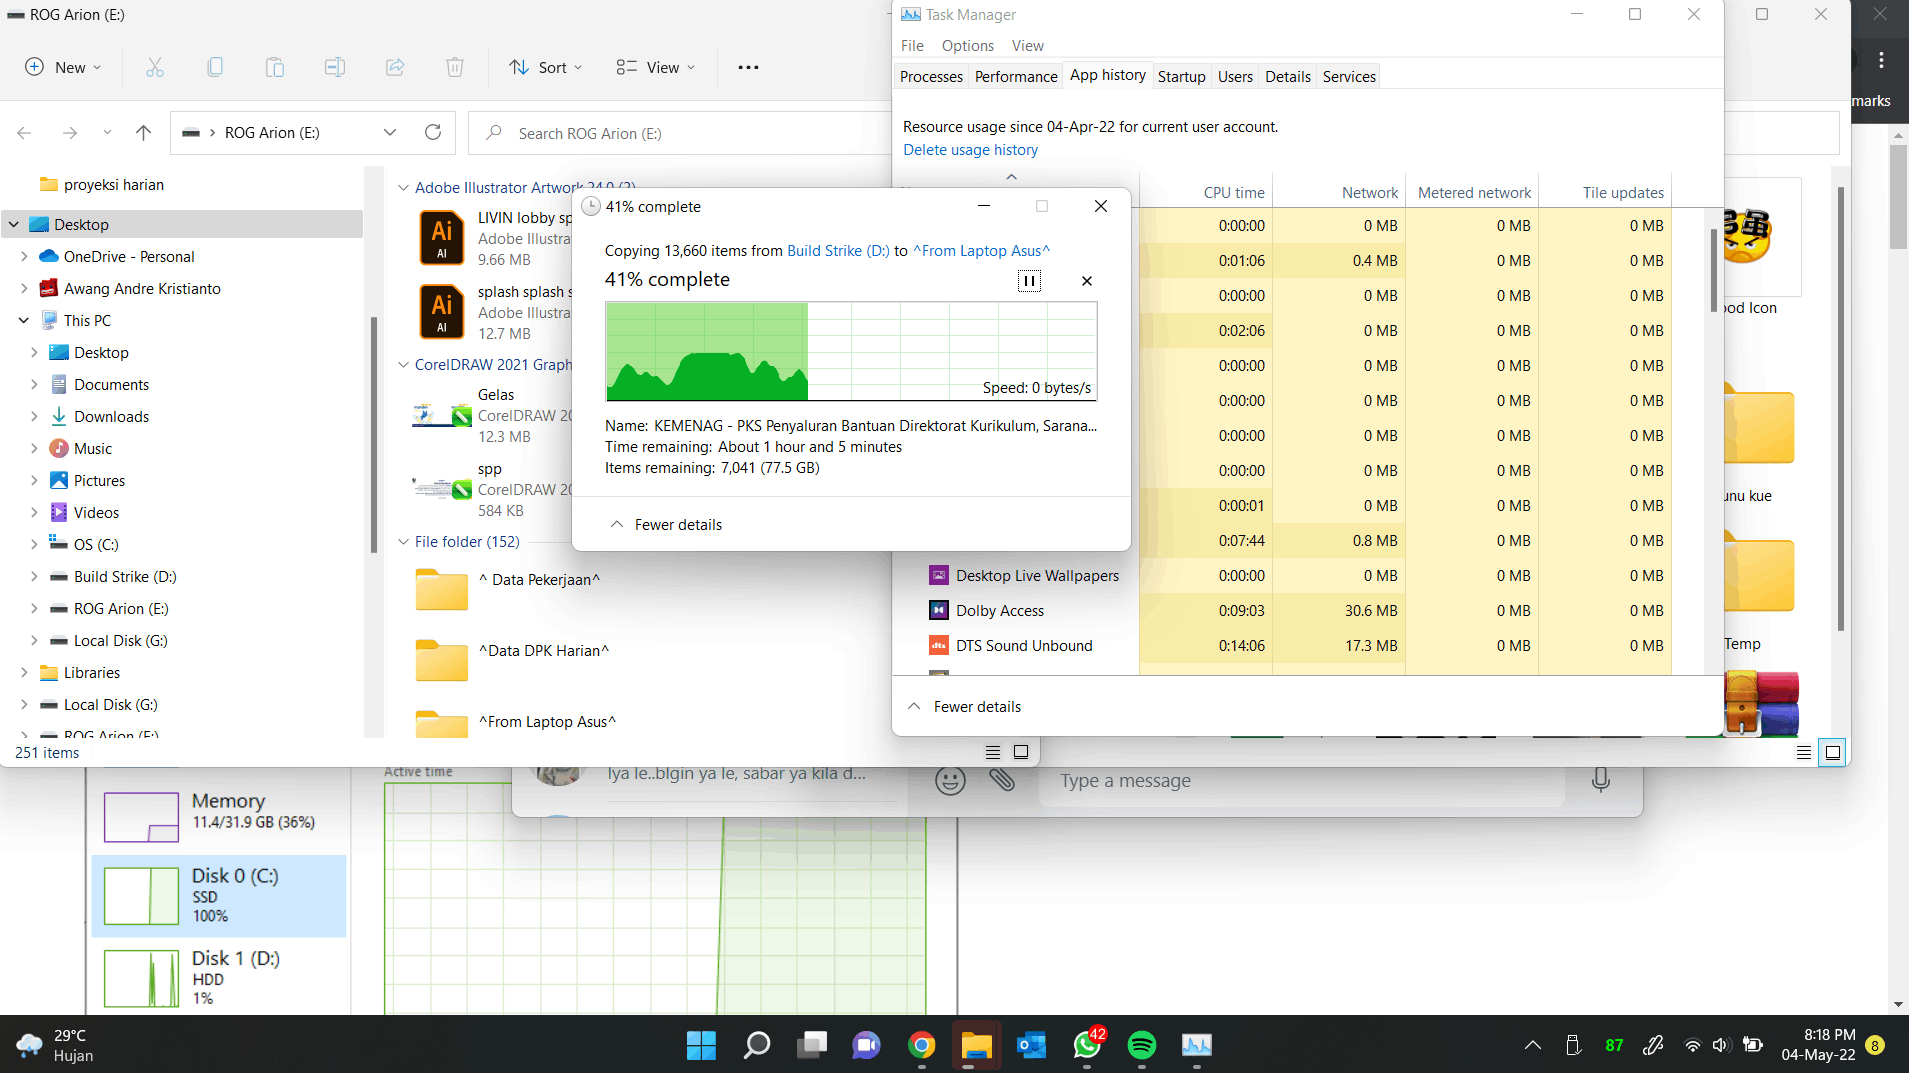Select Downloads in navigation pane

[x=111, y=417]
